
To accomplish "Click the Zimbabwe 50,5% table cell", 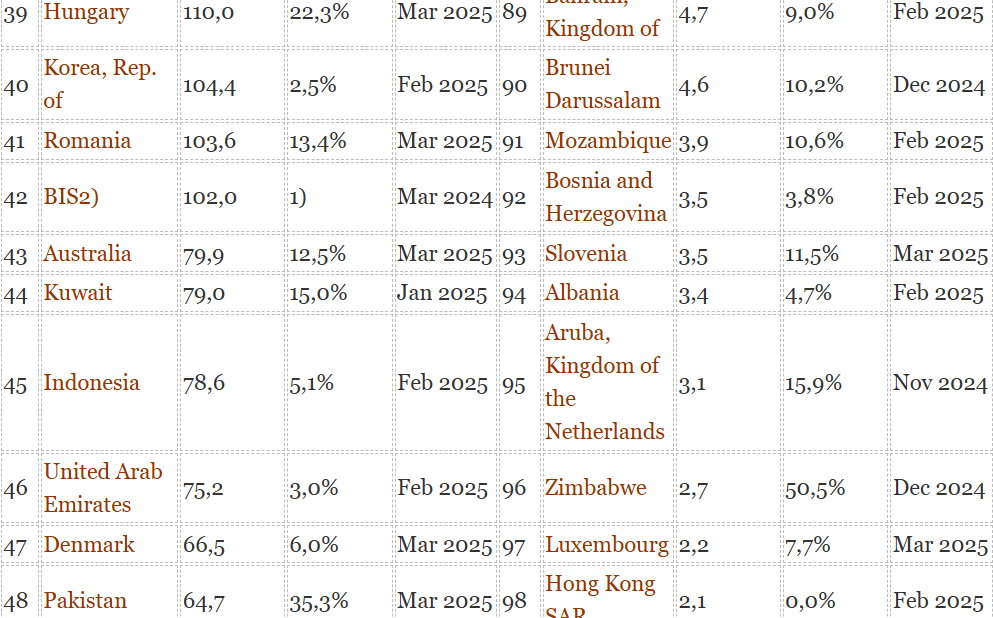I will (x=834, y=488).
